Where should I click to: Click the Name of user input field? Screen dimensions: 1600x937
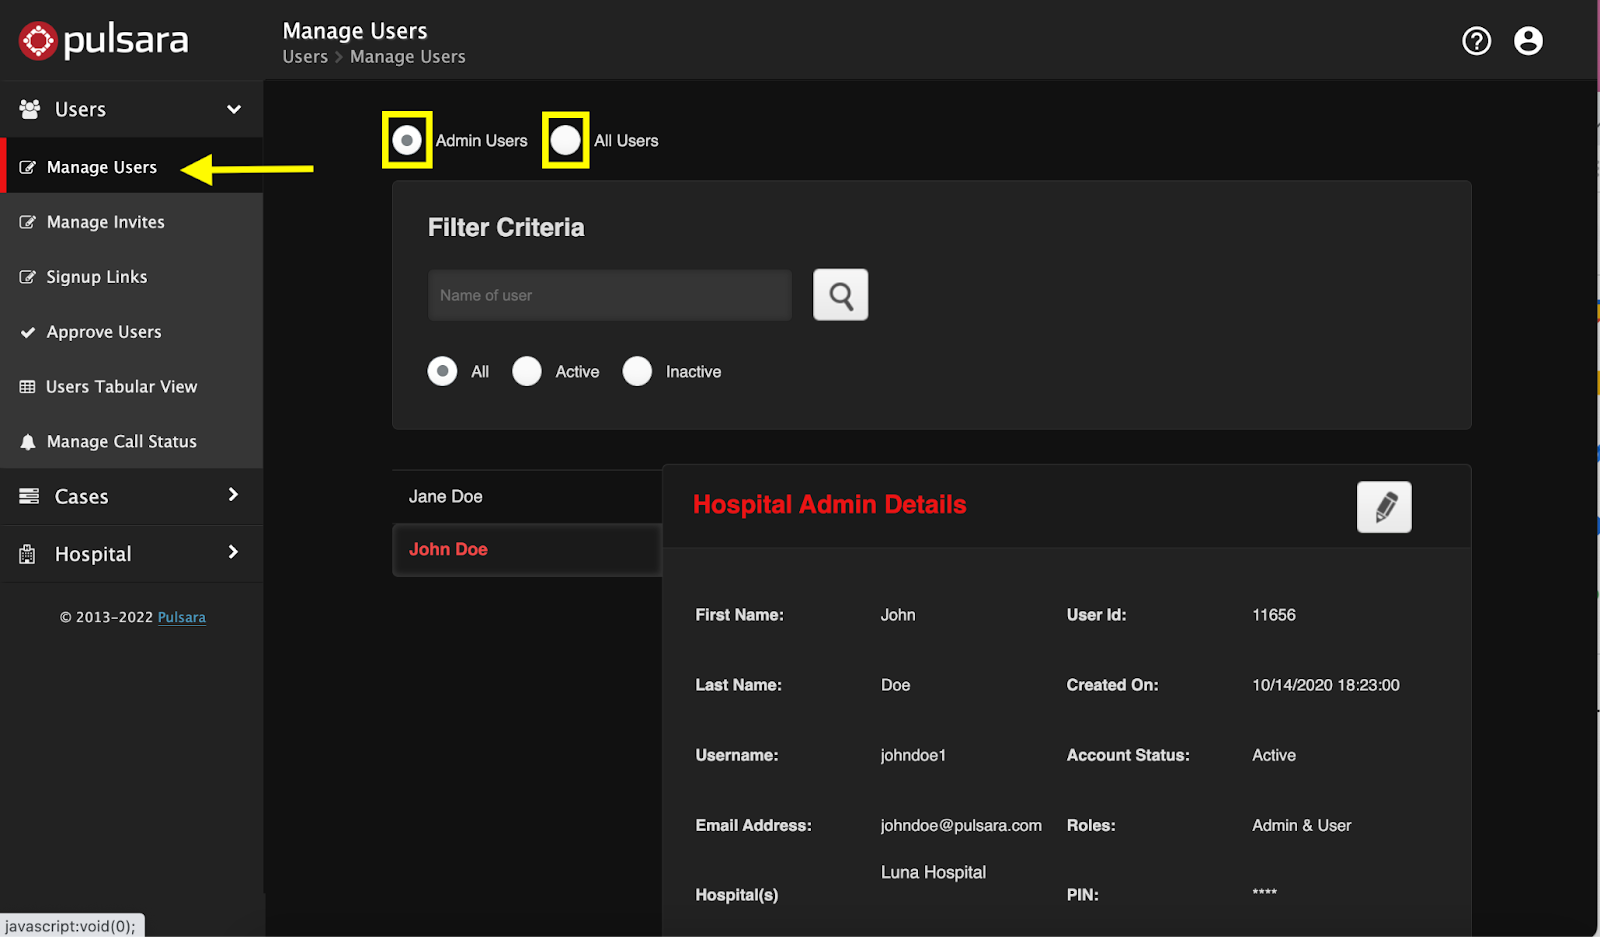(609, 295)
